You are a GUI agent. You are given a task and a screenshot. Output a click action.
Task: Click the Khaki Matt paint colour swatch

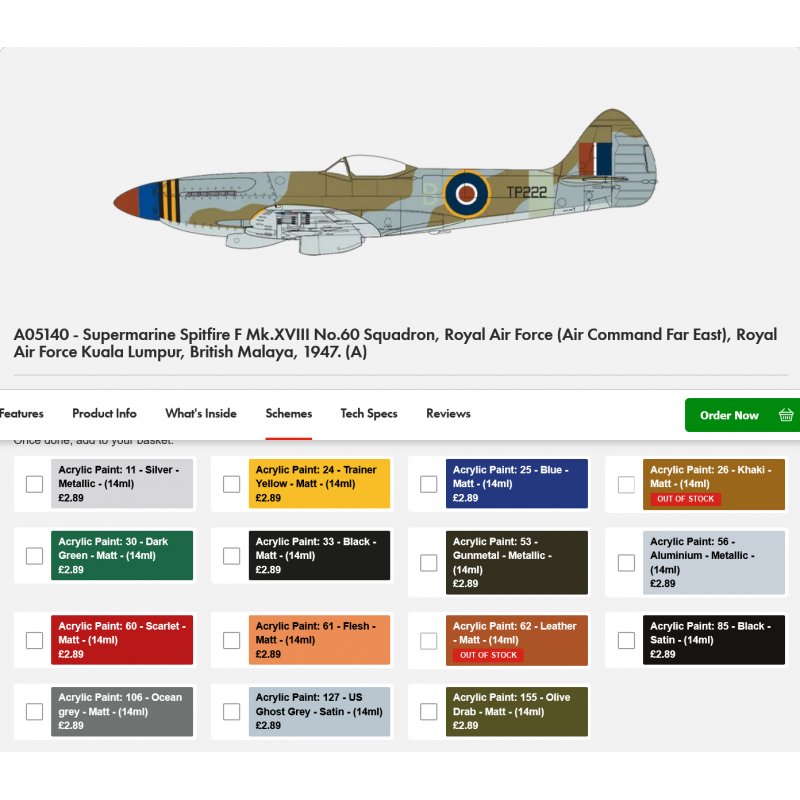(714, 484)
